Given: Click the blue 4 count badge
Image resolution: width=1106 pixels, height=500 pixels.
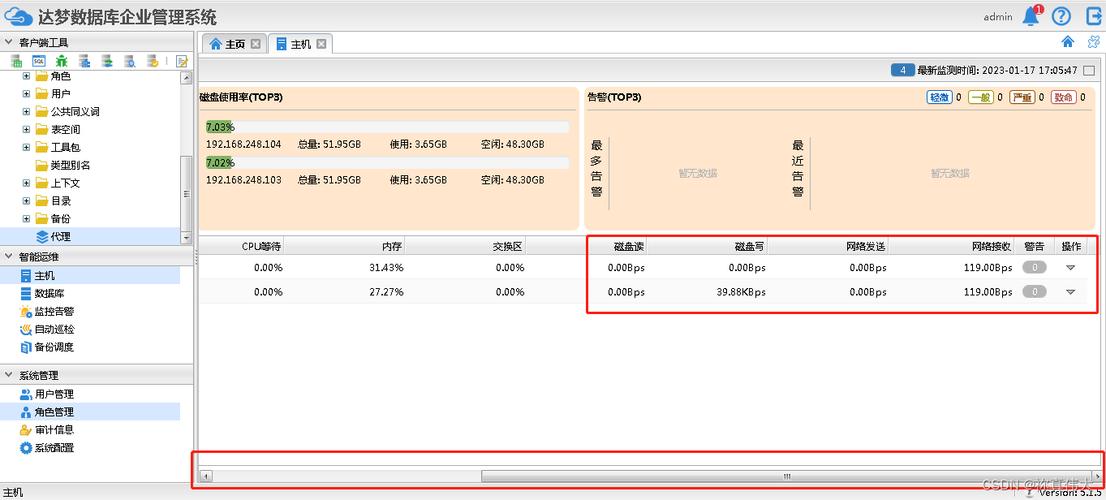Looking at the screenshot, I should coord(903,71).
